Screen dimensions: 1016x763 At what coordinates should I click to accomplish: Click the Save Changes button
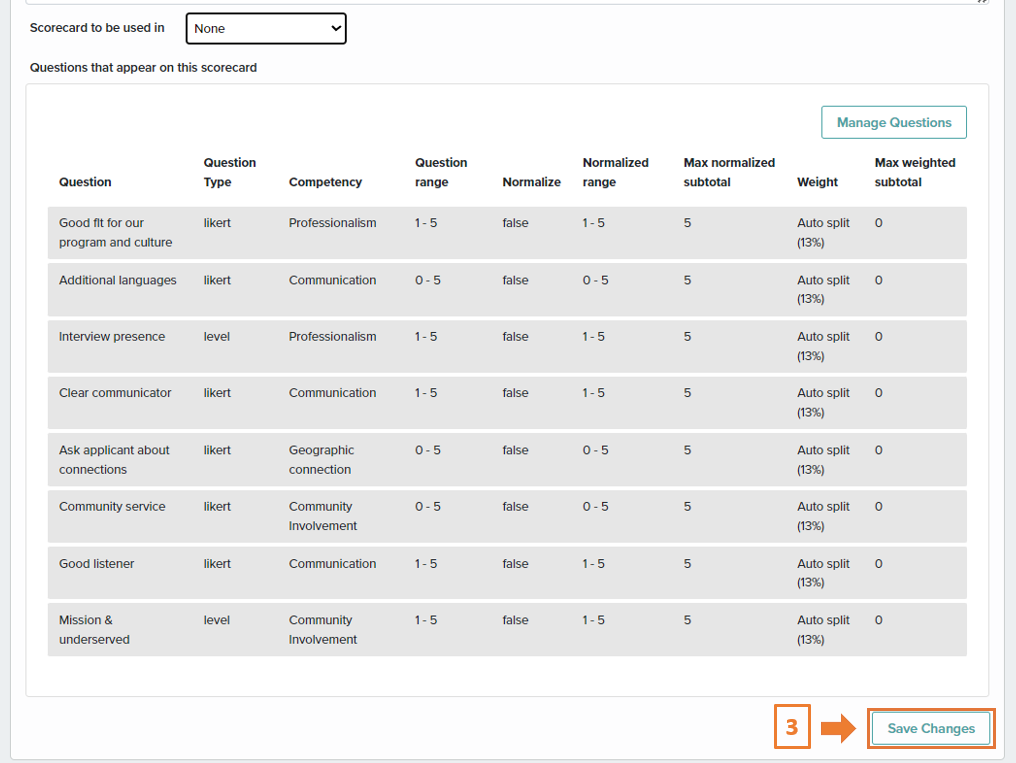pyautogui.click(x=930, y=729)
